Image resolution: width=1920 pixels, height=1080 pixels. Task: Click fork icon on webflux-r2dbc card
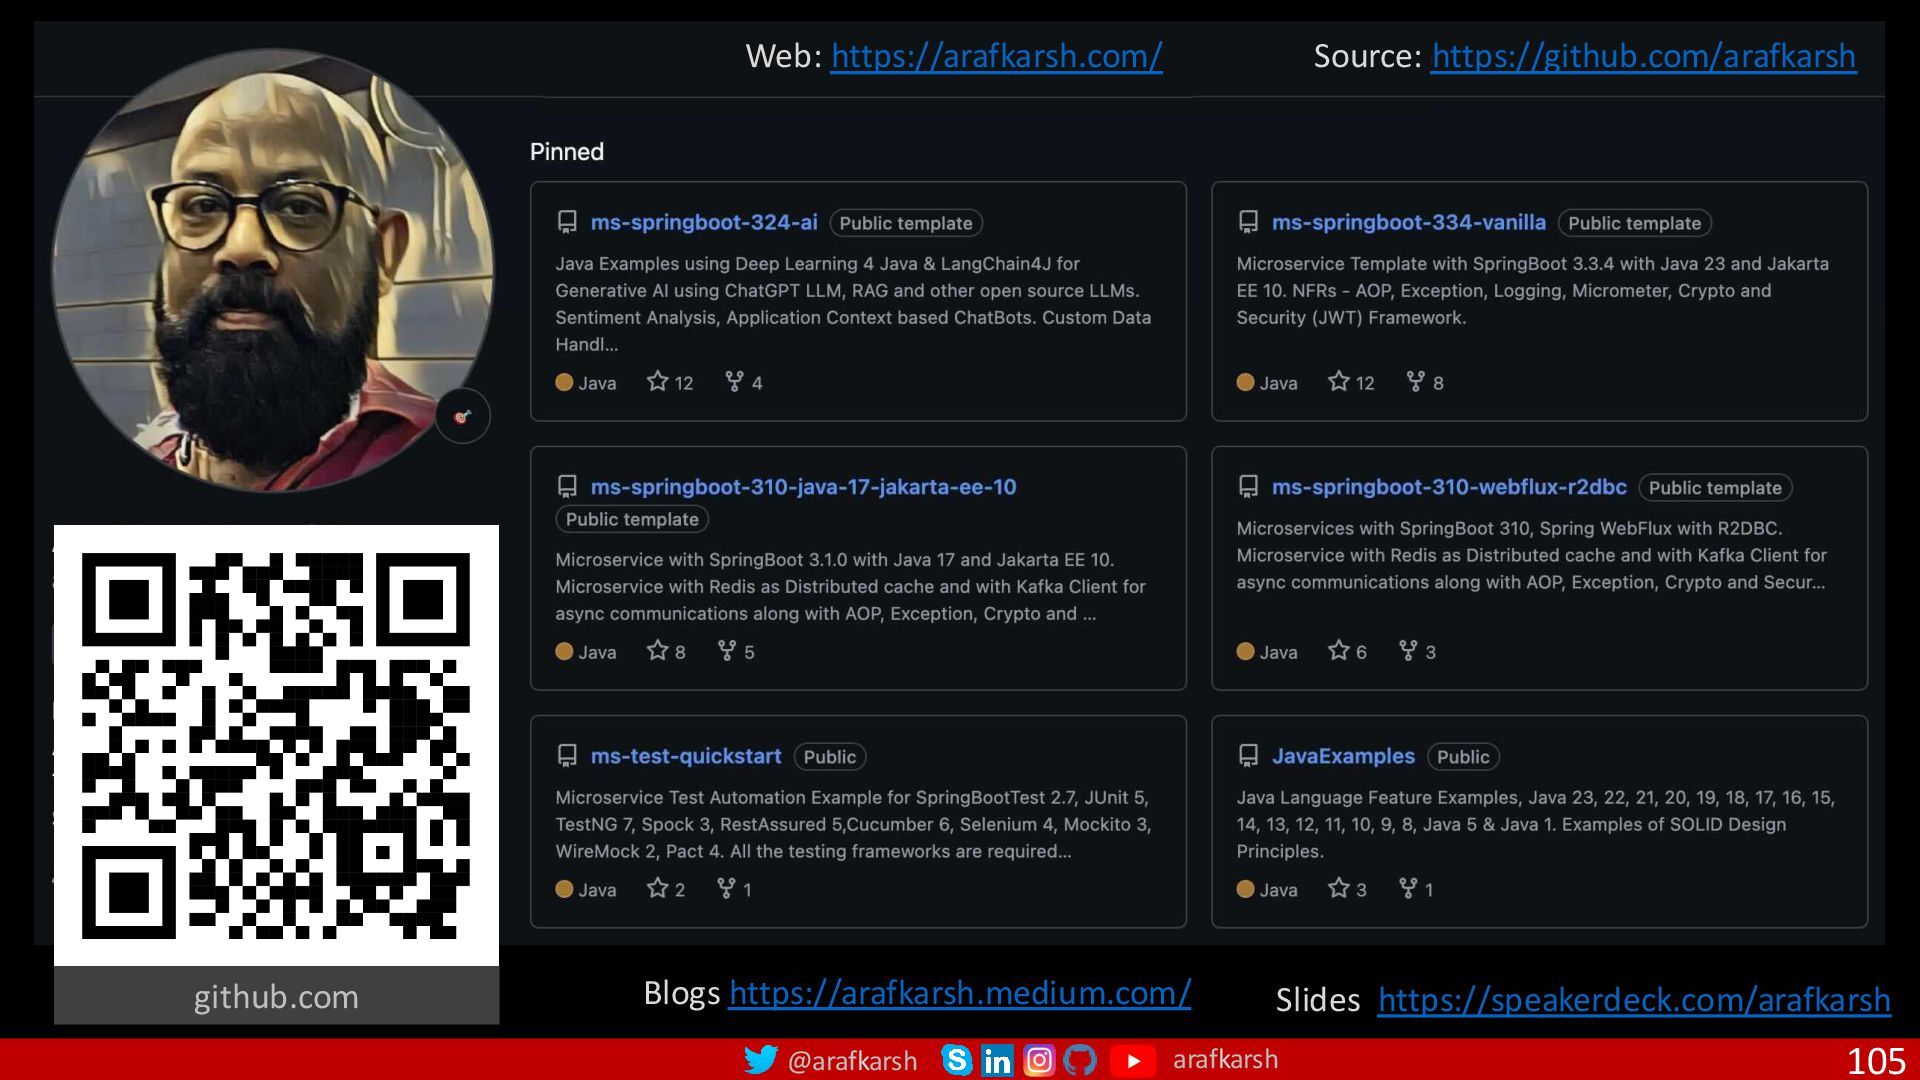coord(1408,650)
